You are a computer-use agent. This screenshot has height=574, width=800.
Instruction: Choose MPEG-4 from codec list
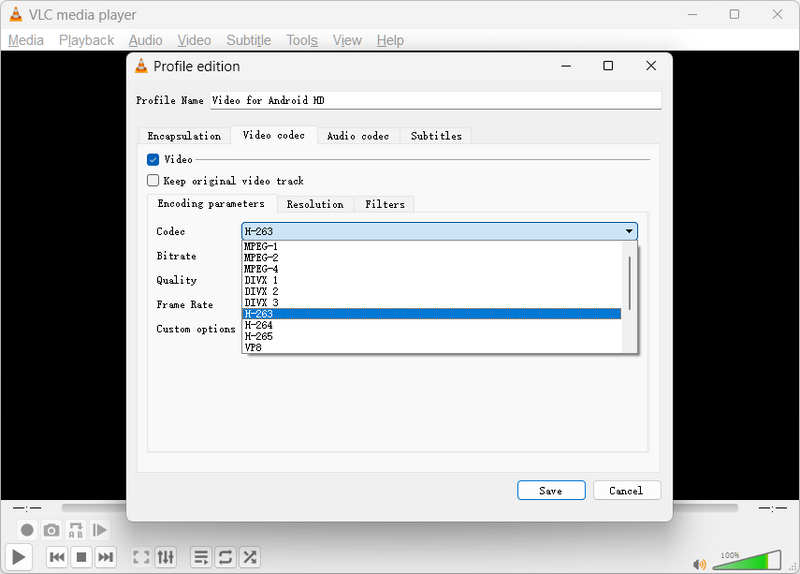[x=431, y=269]
